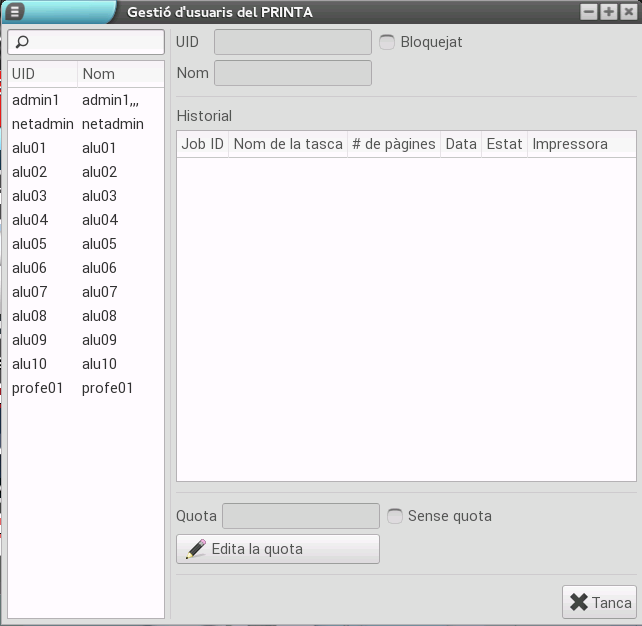Click the X icon on the Tanca button
642x626 pixels.
point(579,602)
